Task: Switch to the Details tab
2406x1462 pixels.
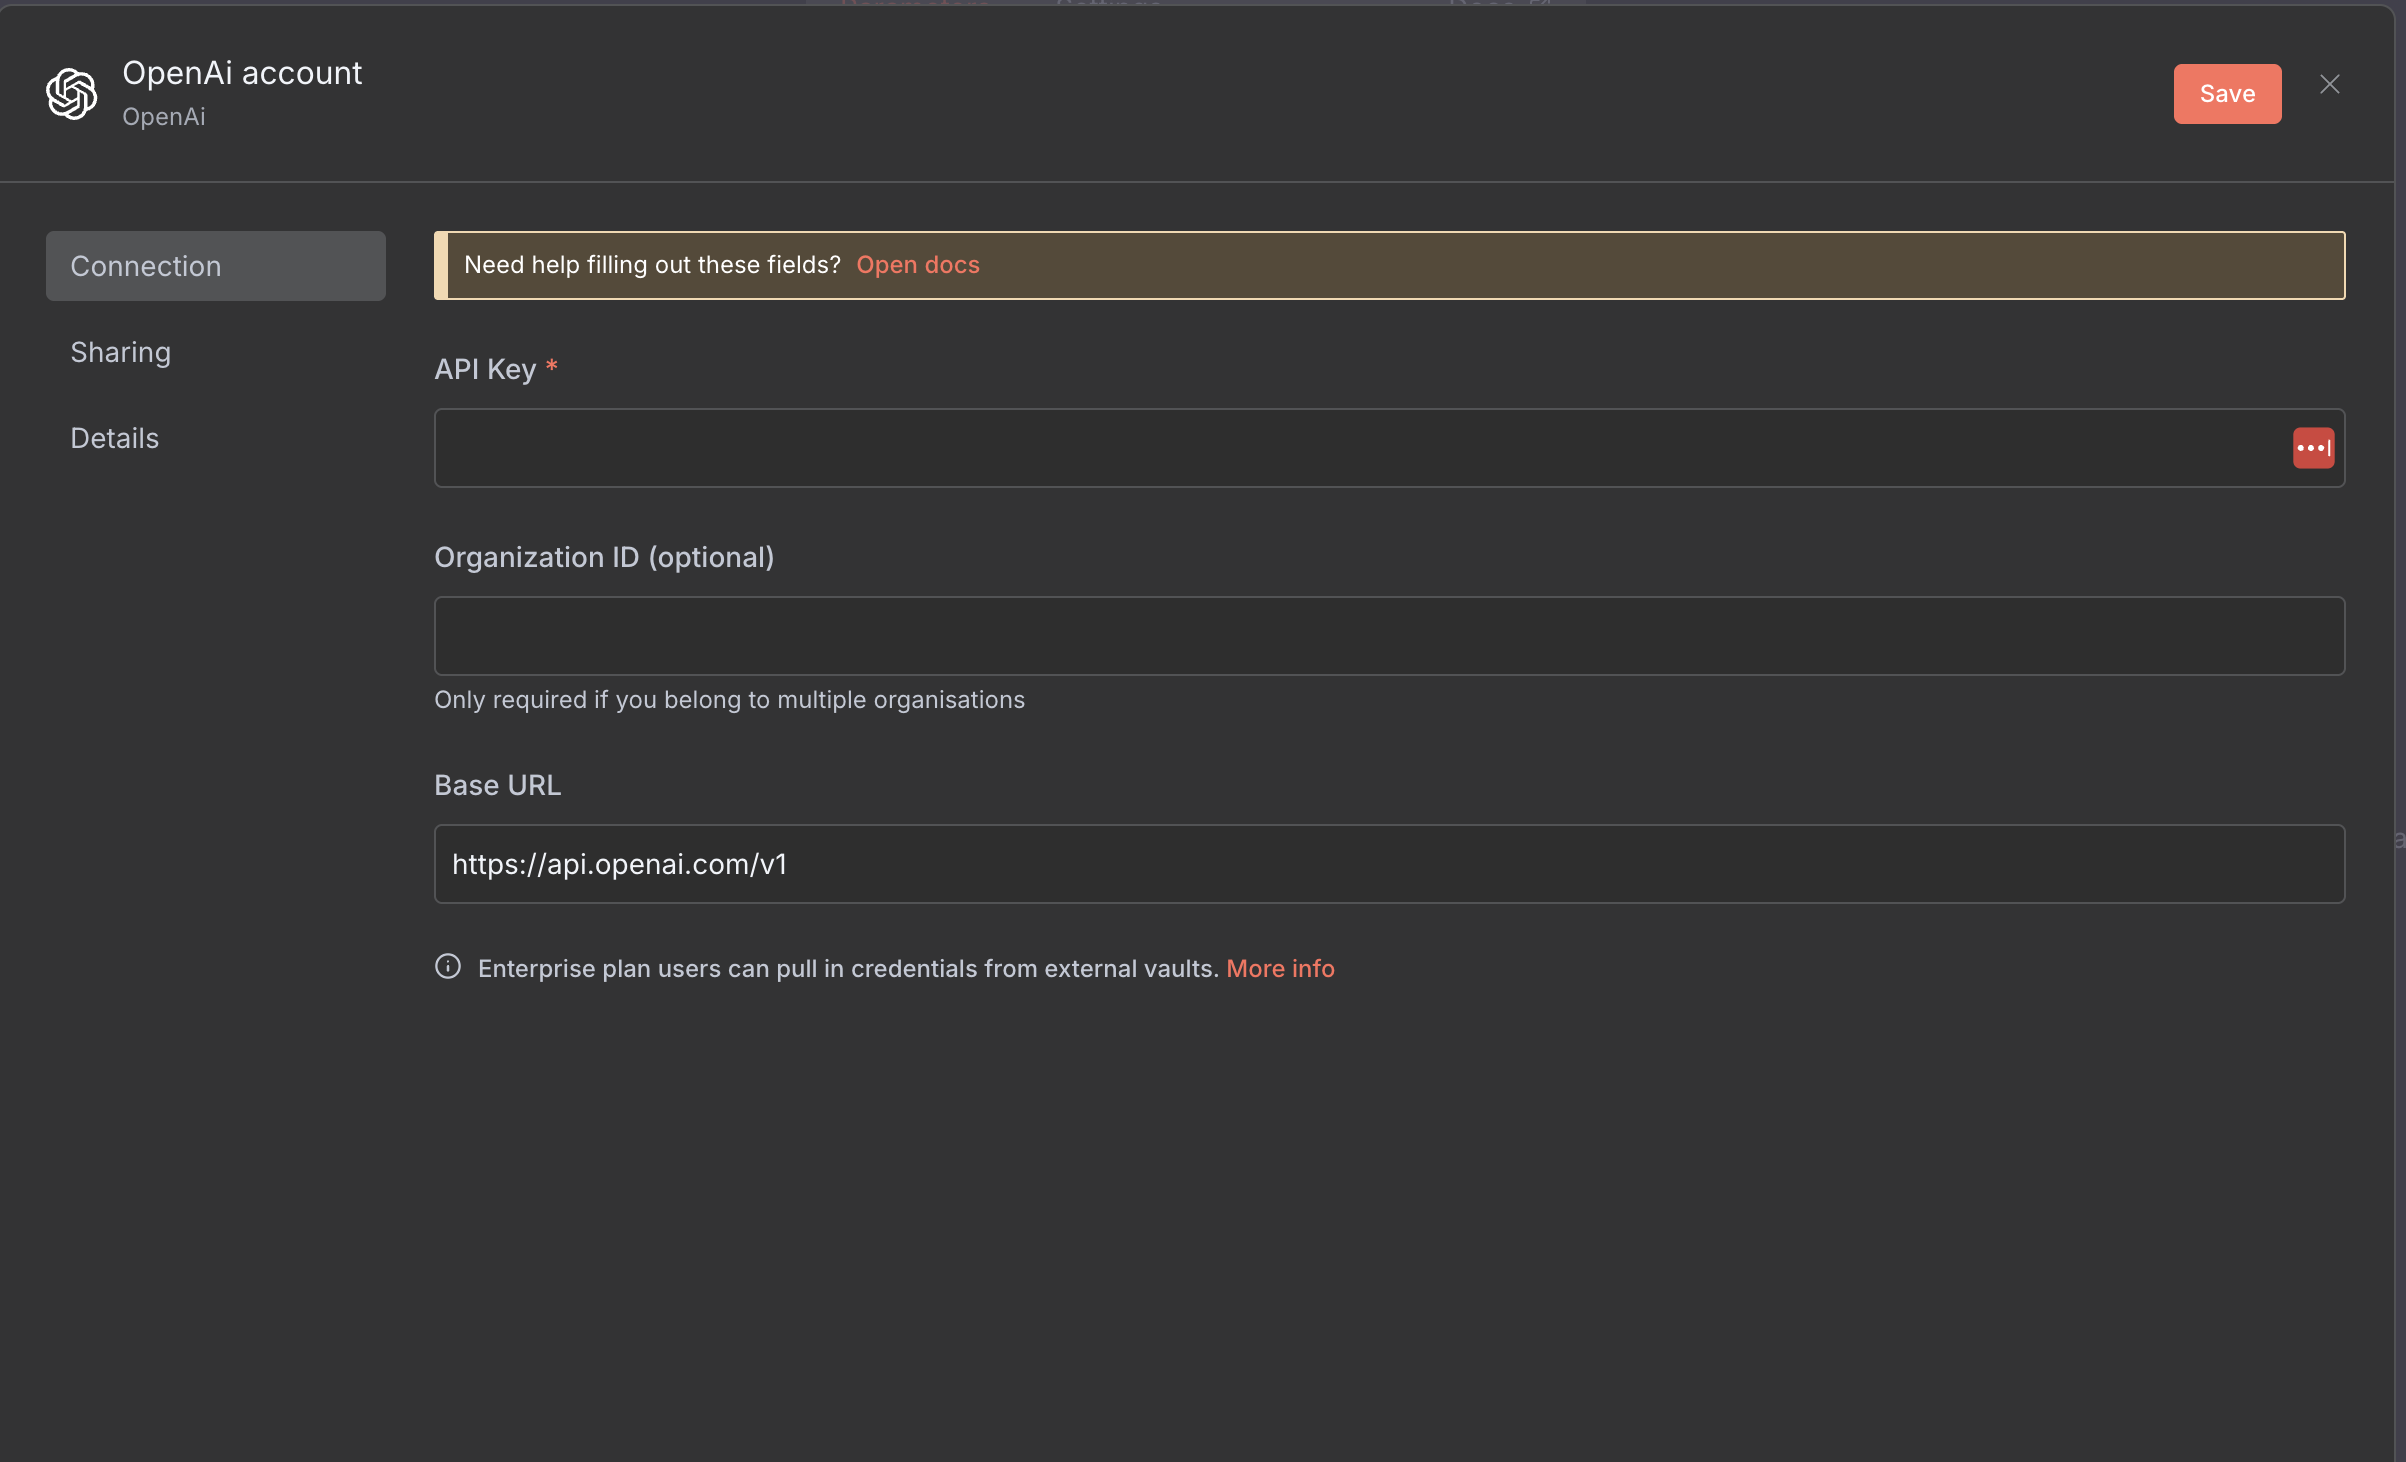Action: (x=115, y=438)
